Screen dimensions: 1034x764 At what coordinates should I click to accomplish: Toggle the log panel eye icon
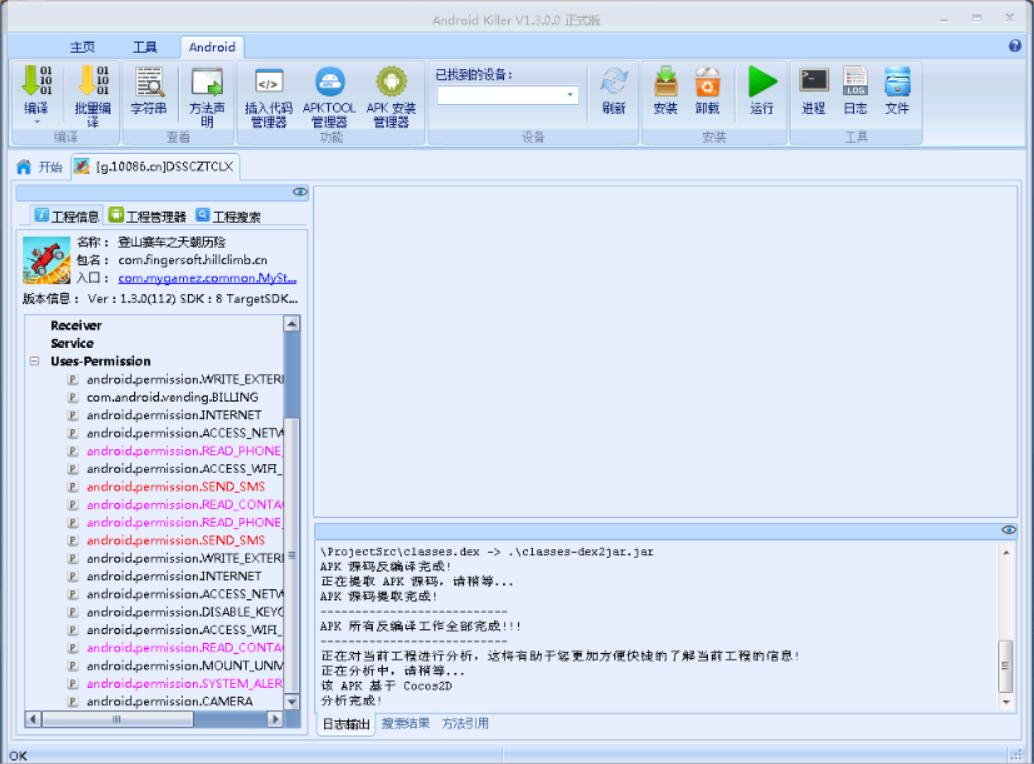[1009, 530]
